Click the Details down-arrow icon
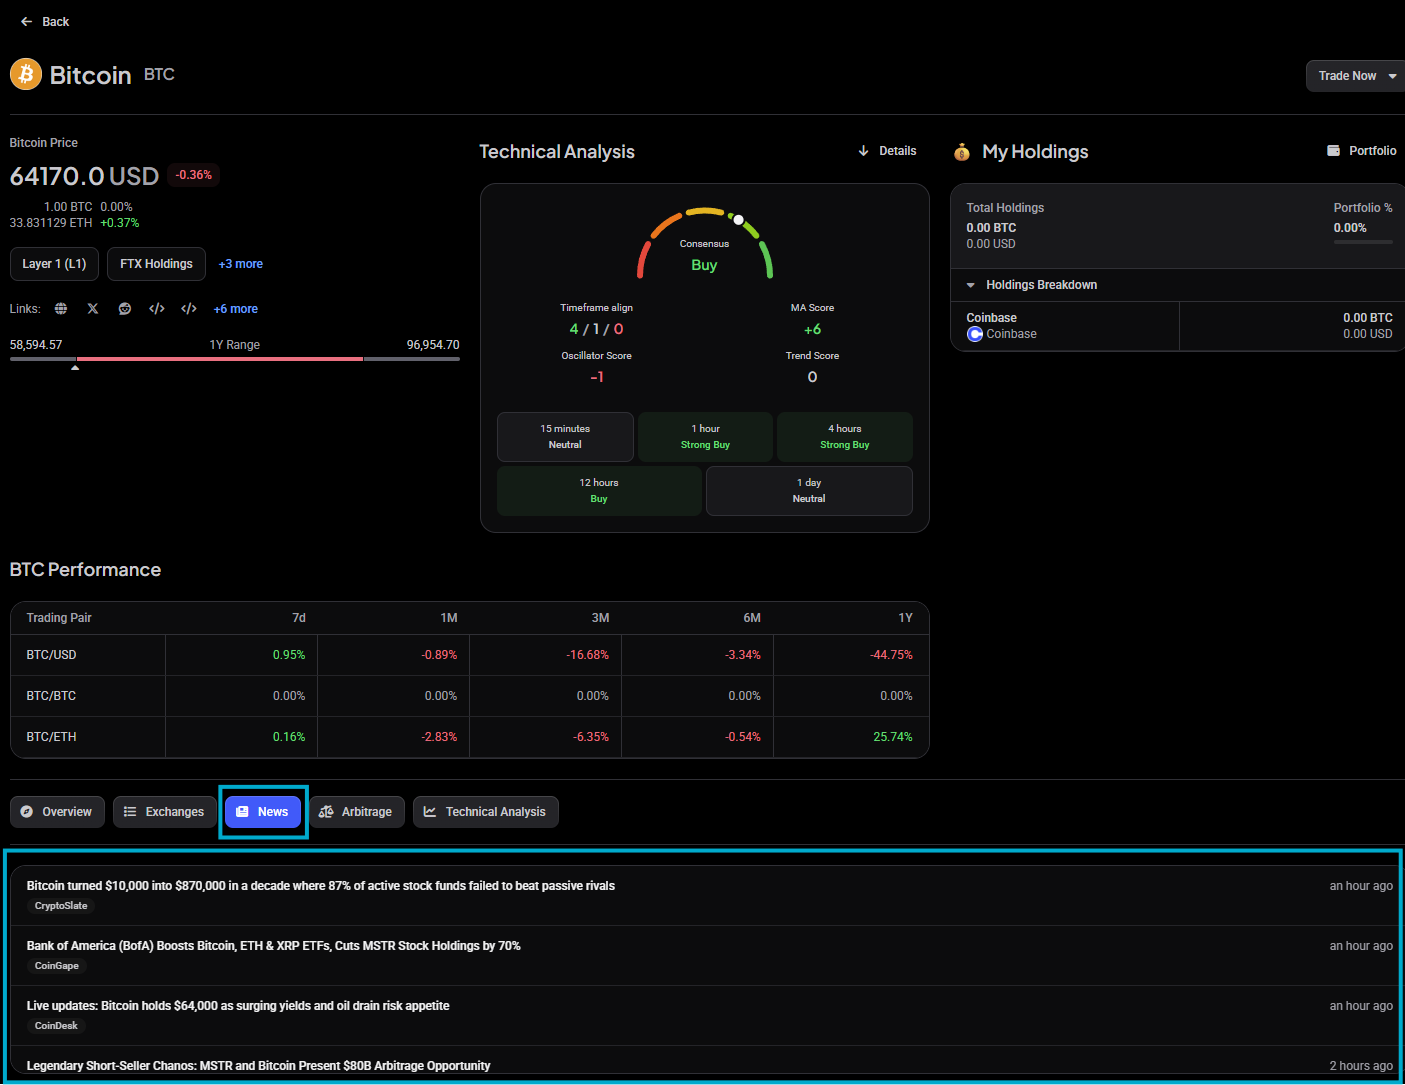Screen dimensions: 1405x1085 (x=863, y=151)
